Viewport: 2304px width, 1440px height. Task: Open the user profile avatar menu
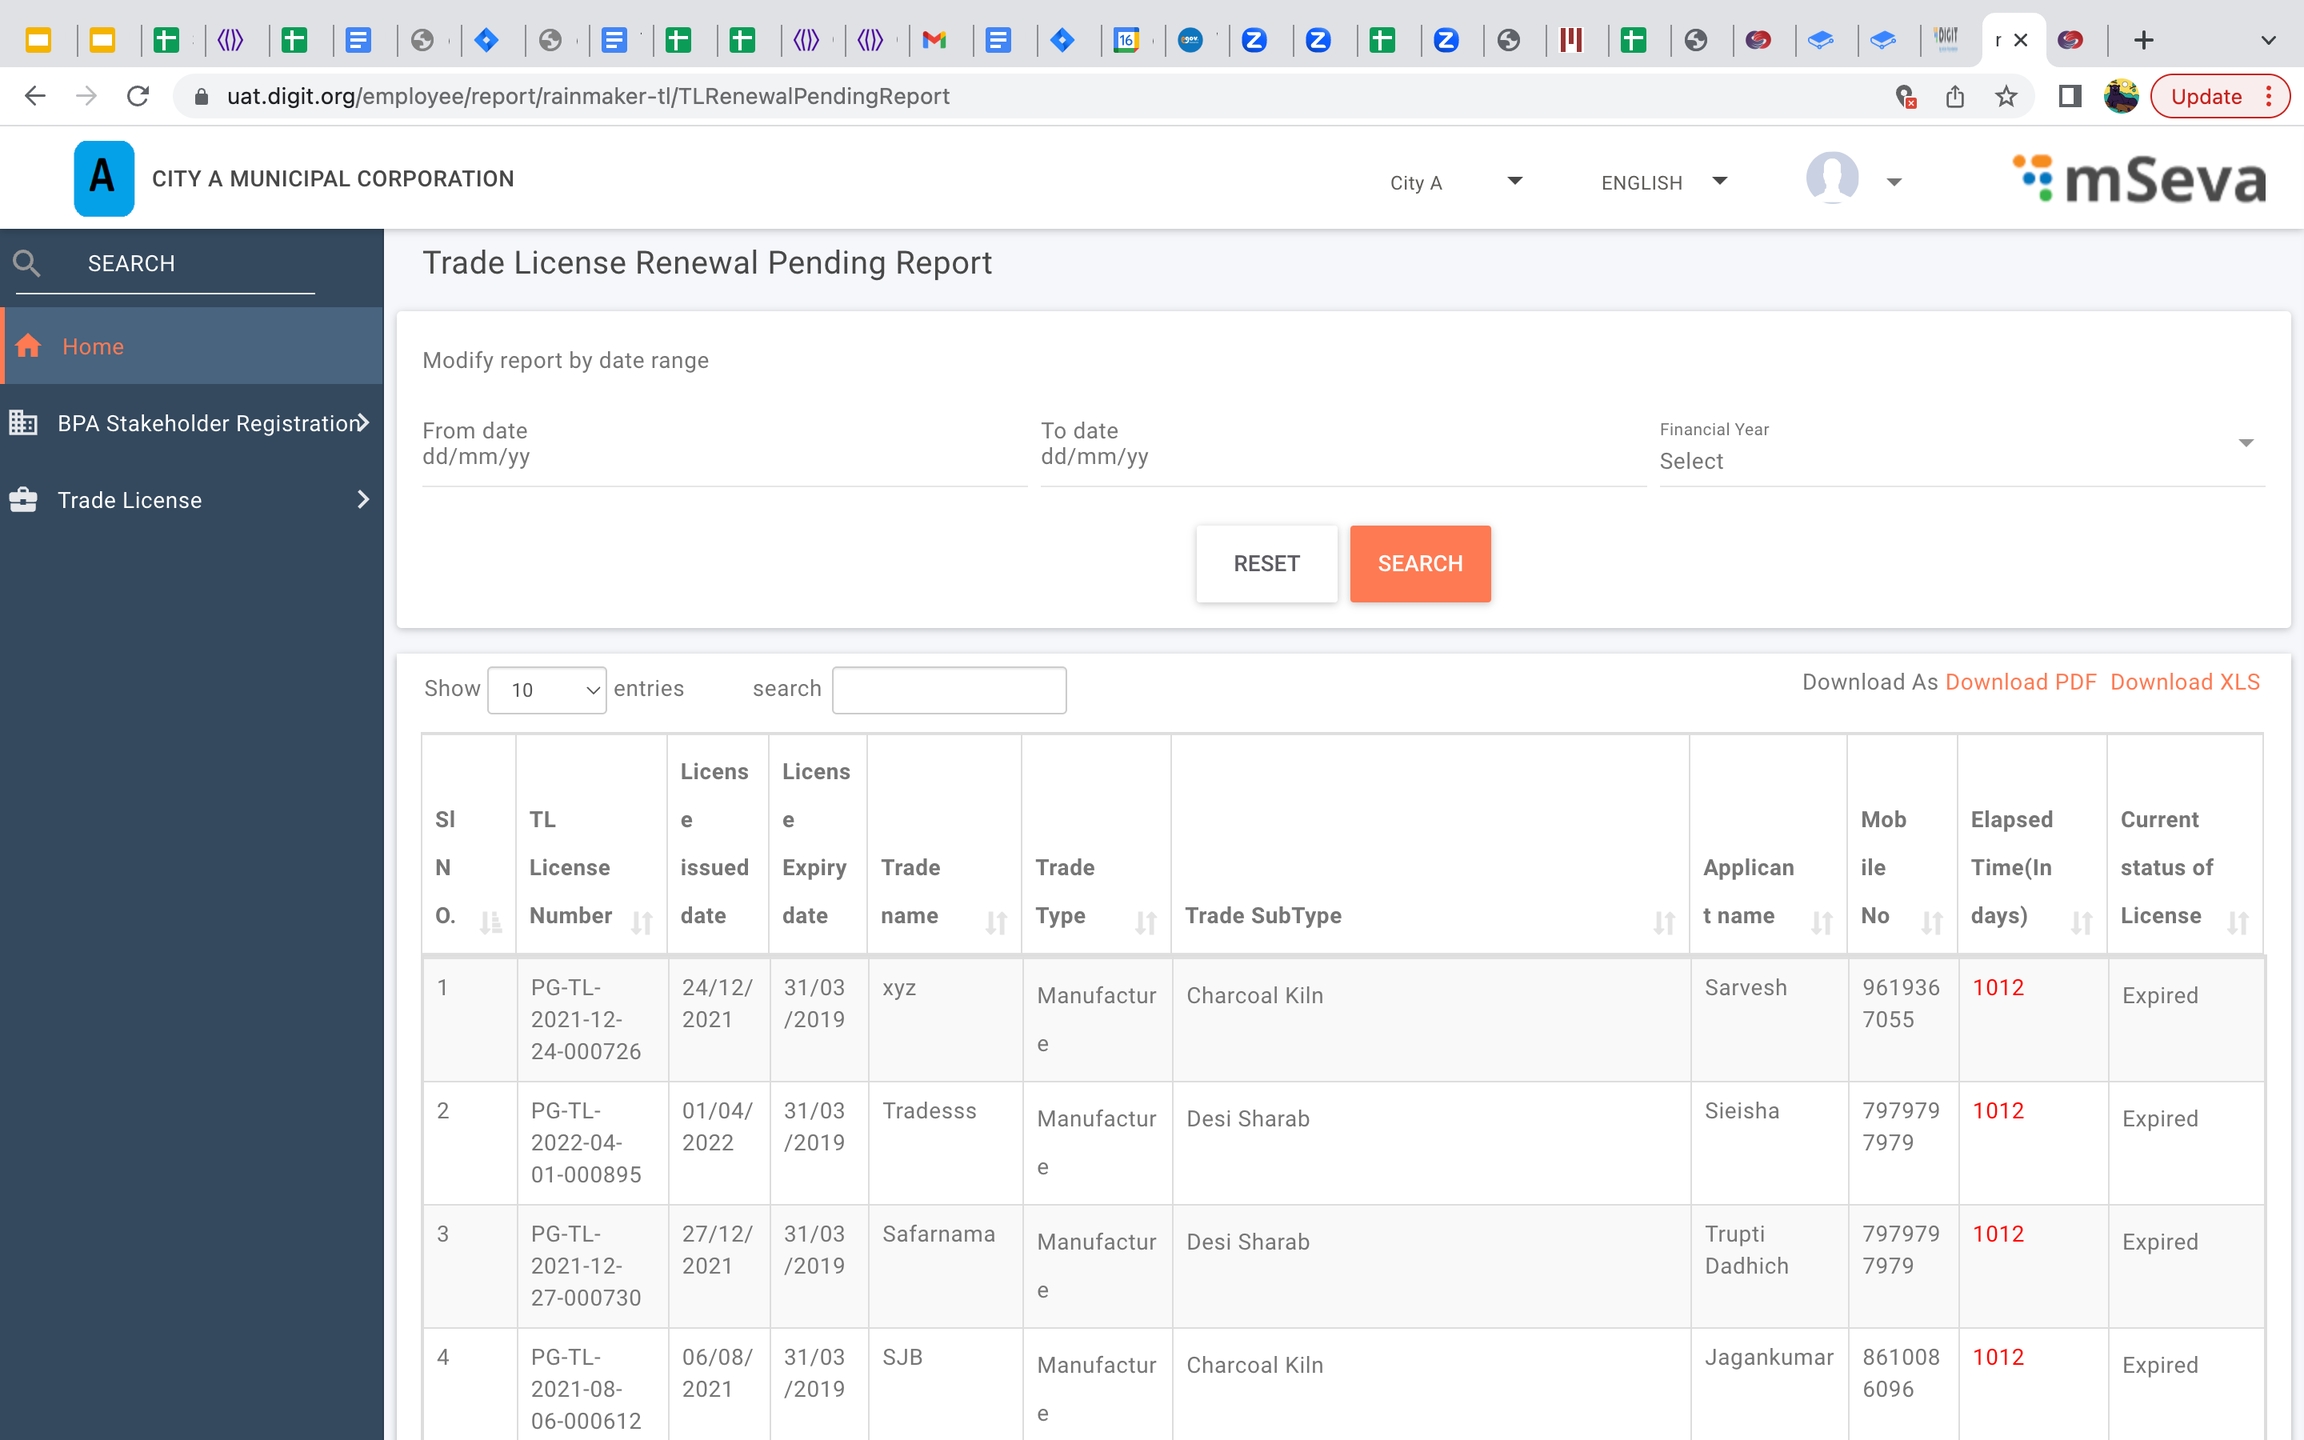click(1833, 179)
